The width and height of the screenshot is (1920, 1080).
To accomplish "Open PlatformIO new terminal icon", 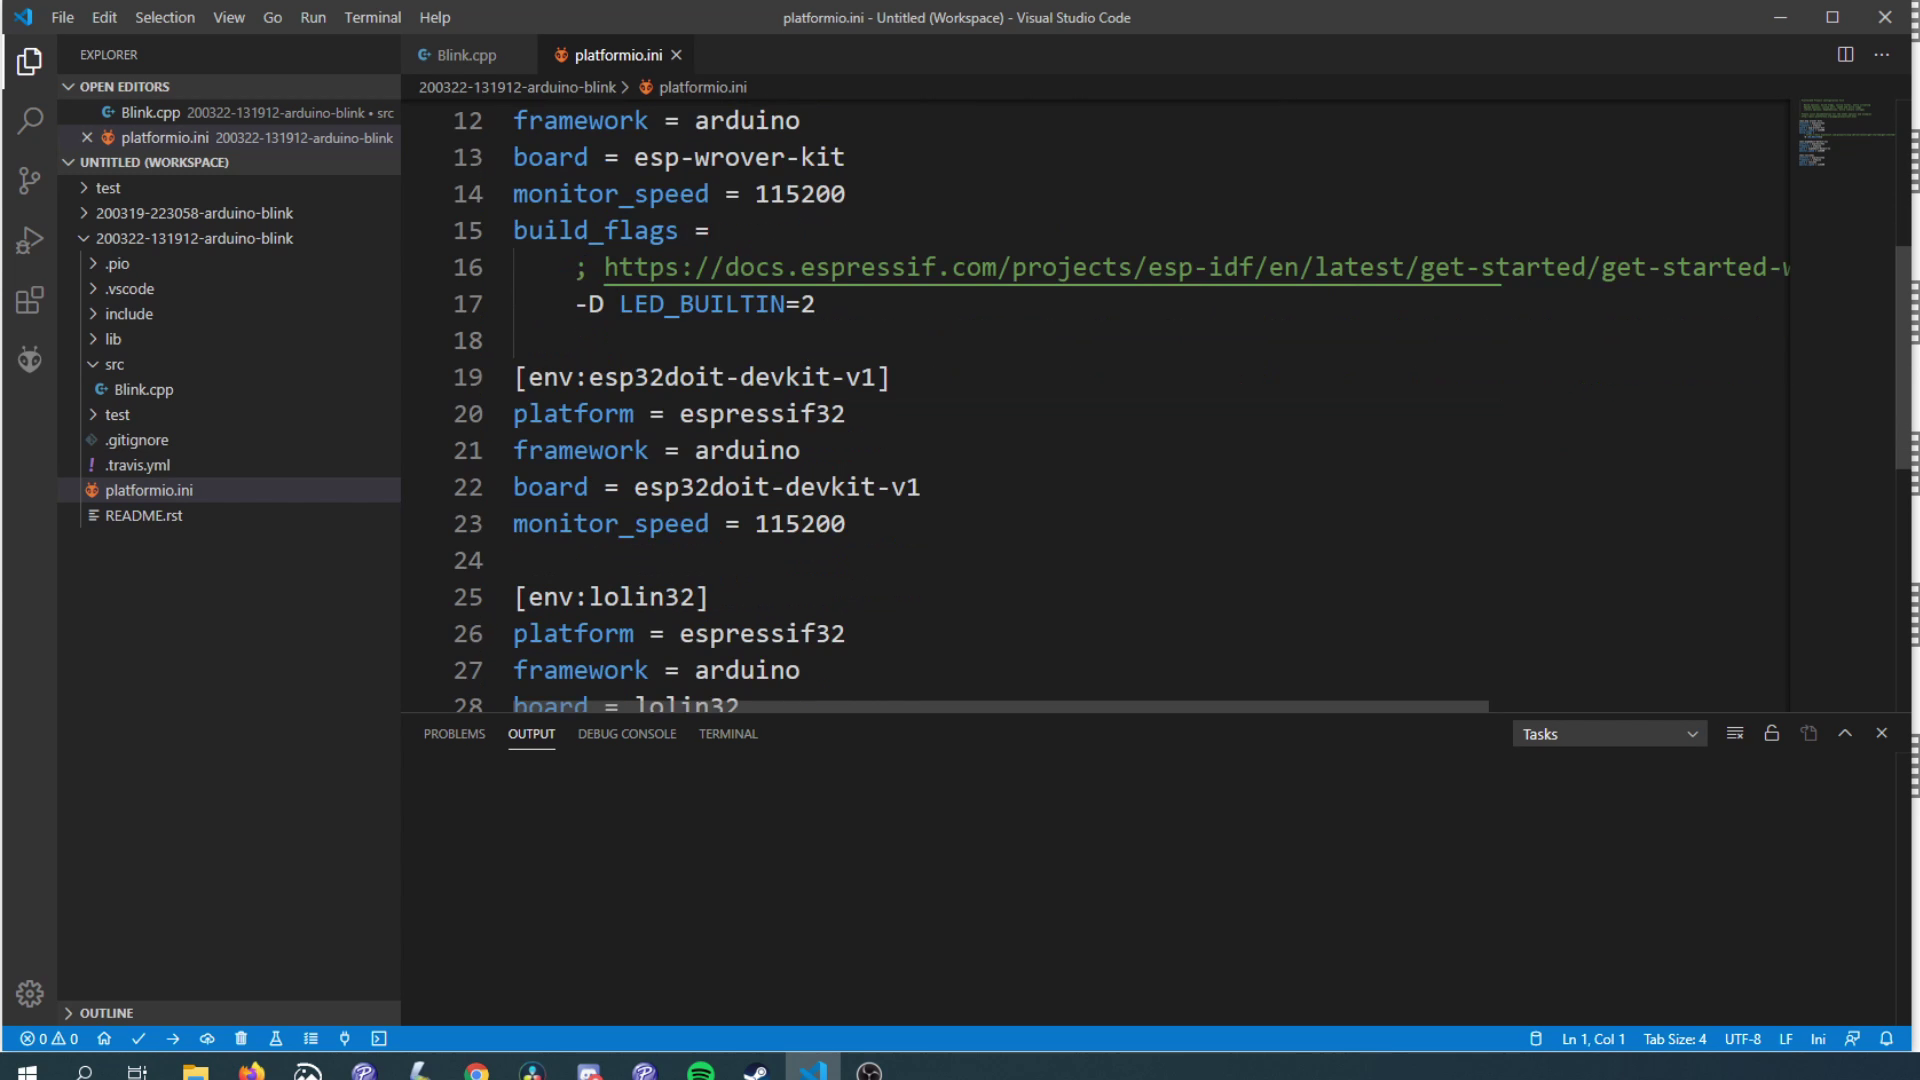I will point(379,1039).
